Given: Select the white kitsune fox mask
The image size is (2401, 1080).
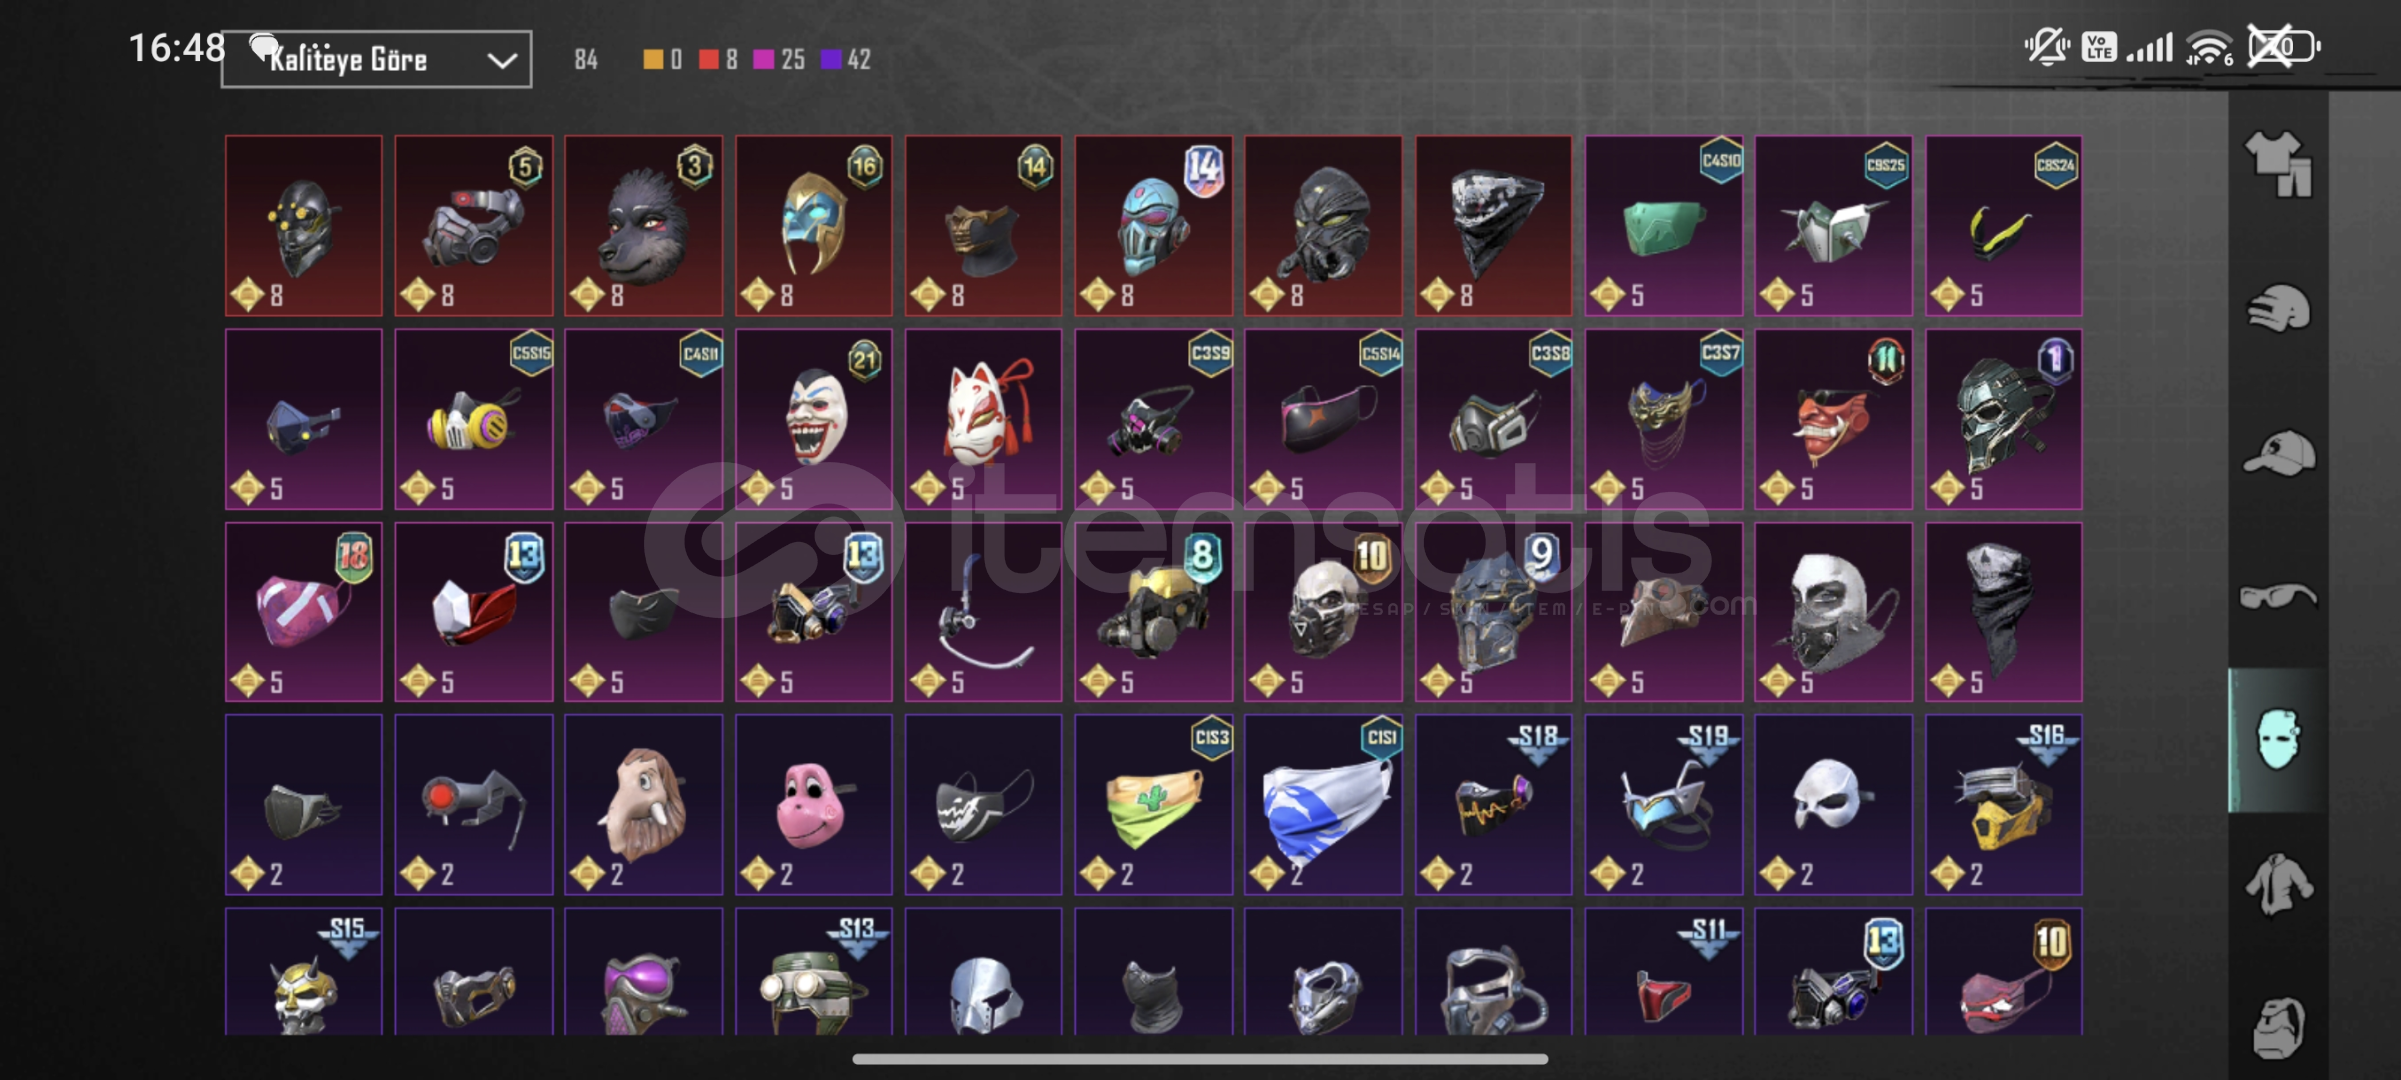Looking at the screenshot, I should [x=984, y=419].
